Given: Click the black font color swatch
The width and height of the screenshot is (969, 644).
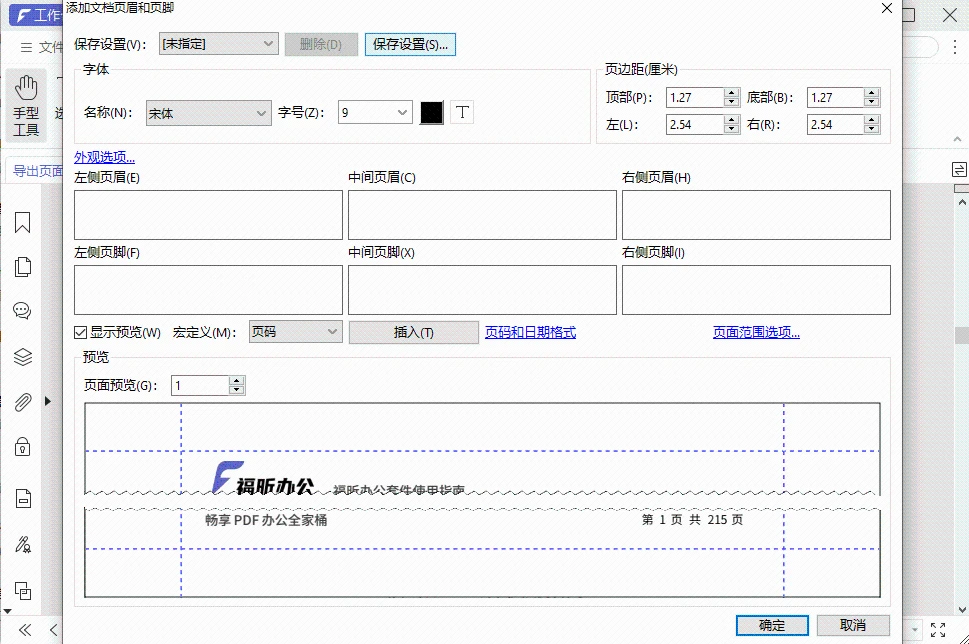Looking at the screenshot, I should [431, 112].
